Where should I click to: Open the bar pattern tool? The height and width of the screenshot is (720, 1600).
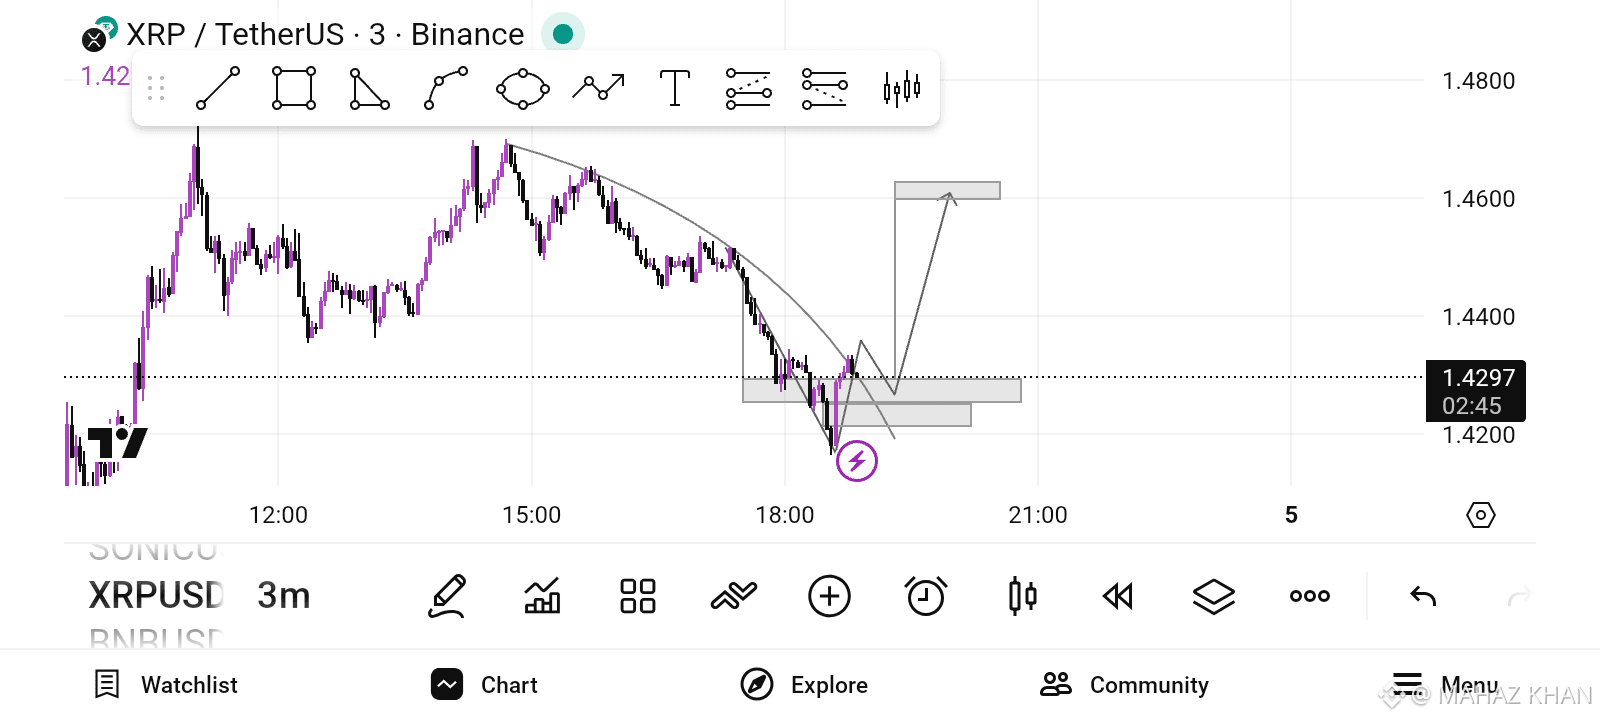(901, 88)
